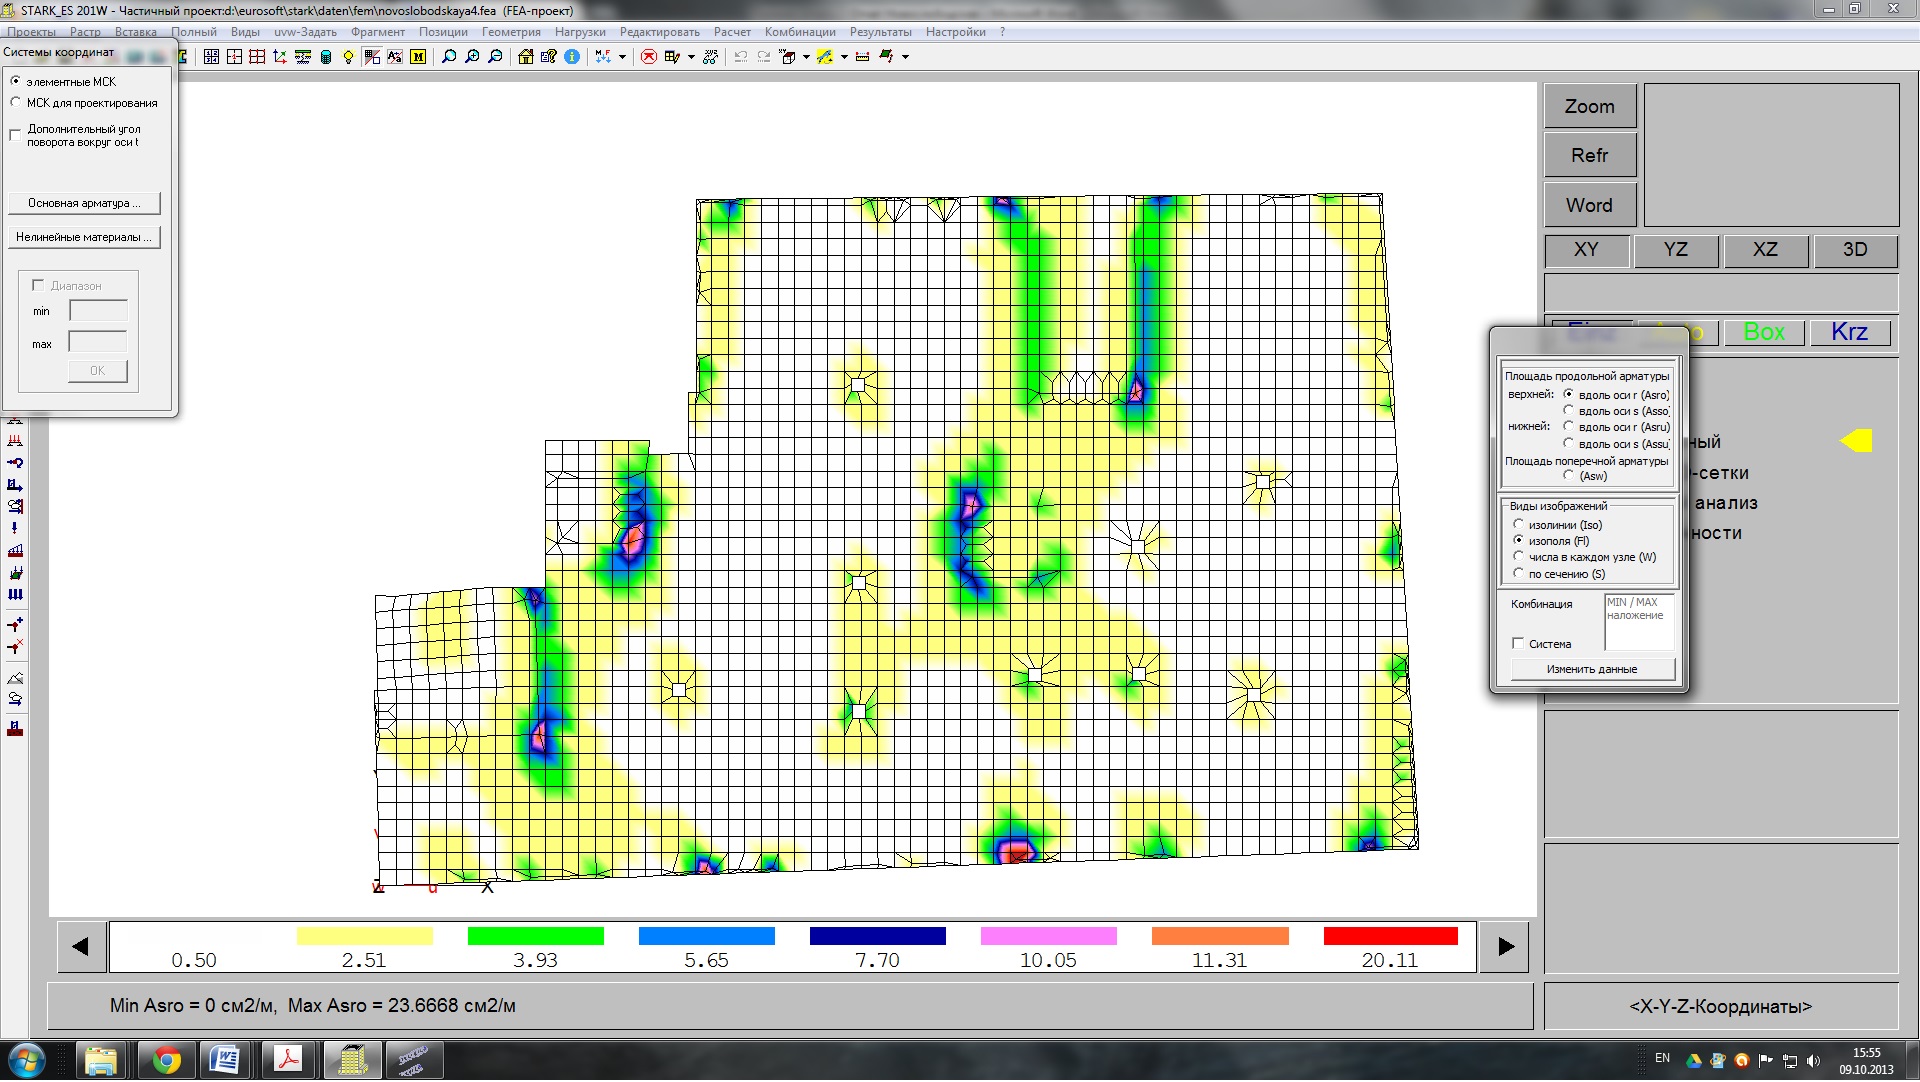1920x1082 pixels.
Task: Open the 'Геометрия' menu
Action: coord(511,32)
